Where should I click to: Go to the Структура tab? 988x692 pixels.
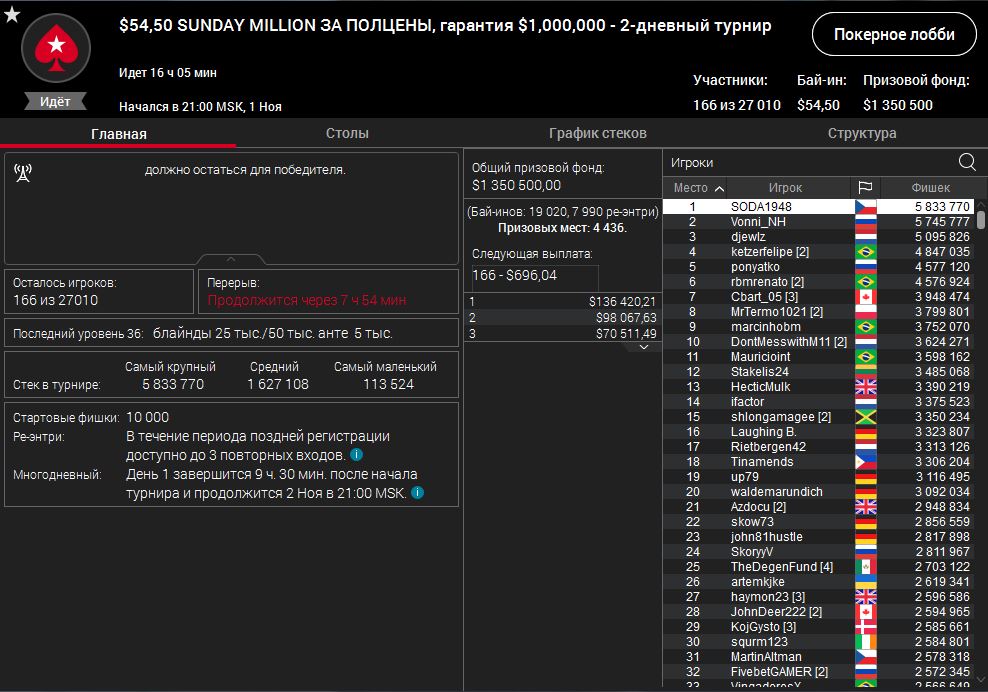(861, 133)
